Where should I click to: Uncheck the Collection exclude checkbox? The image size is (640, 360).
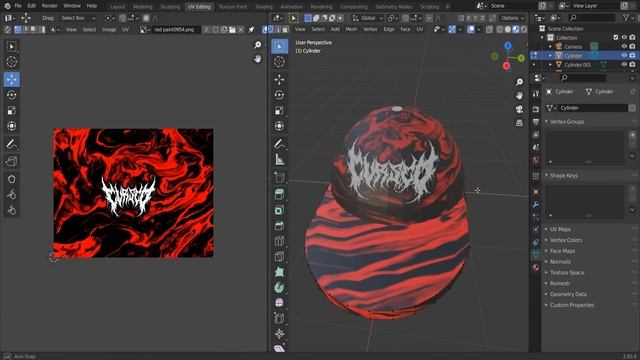coord(616,38)
